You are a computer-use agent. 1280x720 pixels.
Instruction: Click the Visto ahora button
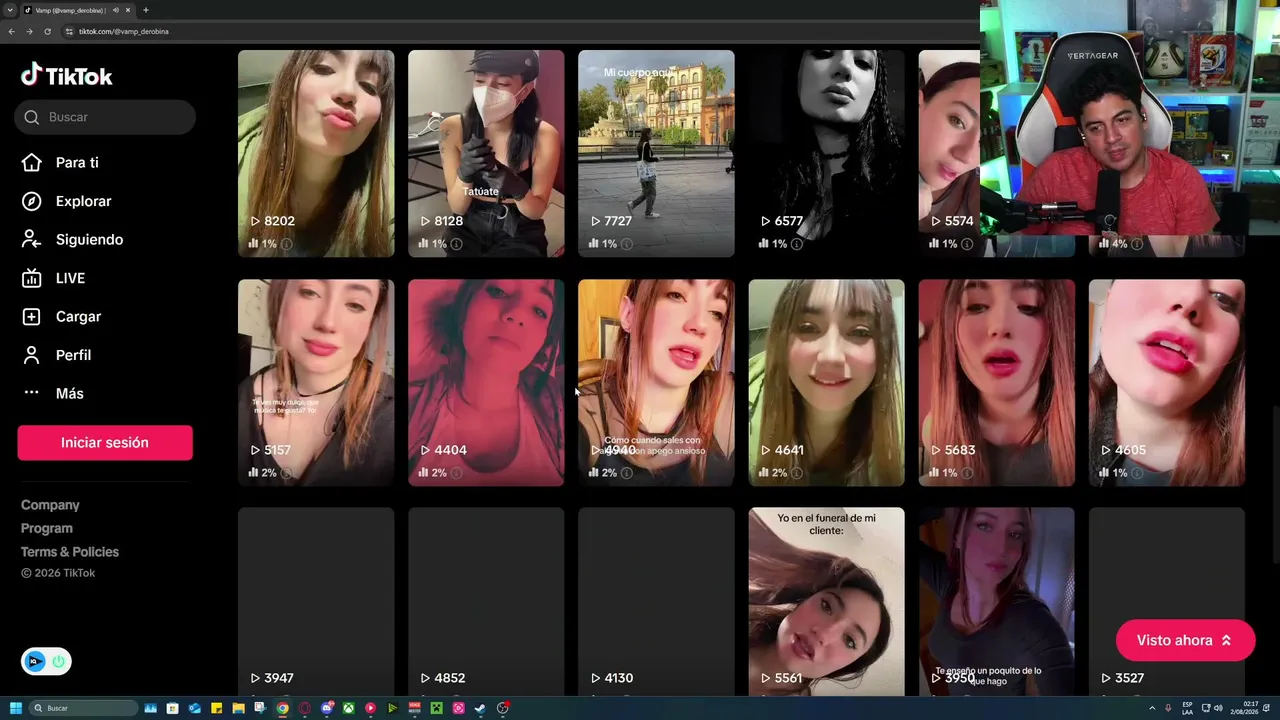(1185, 640)
